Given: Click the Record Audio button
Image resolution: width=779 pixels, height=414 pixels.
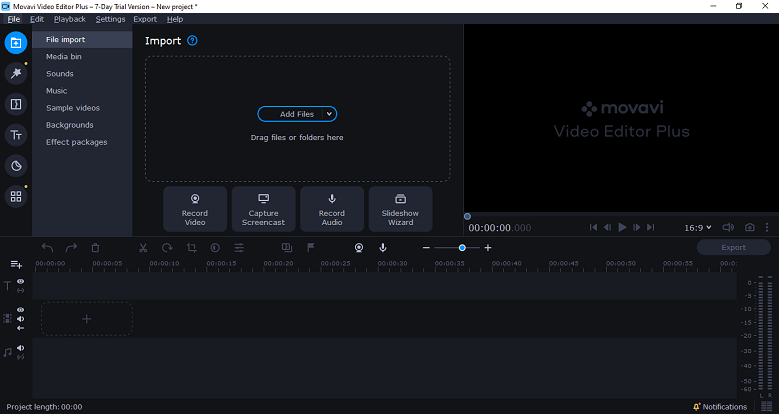Looking at the screenshot, I should click(332, 209).
